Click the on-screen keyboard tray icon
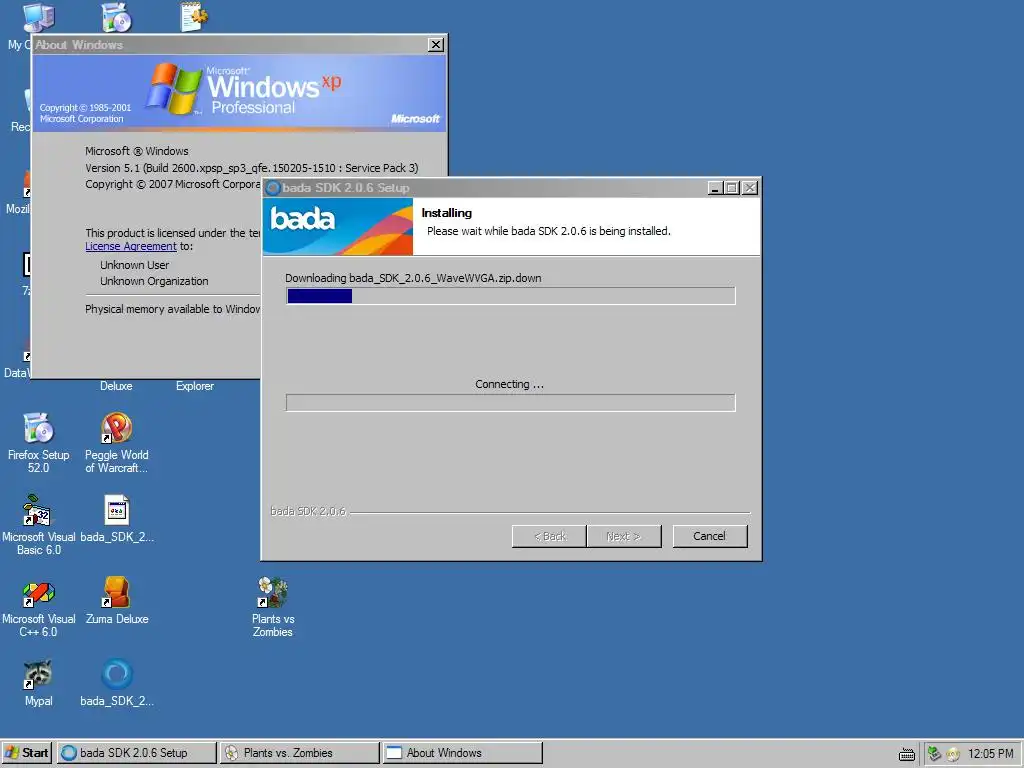1024x768 pixels. coord(906,754)
